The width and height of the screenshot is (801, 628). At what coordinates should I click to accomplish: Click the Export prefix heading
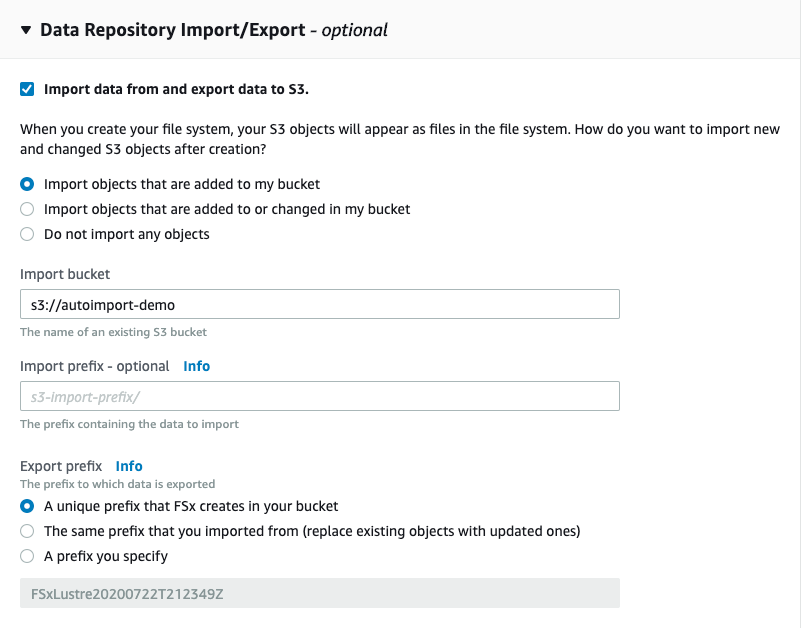tap(63, 466)
